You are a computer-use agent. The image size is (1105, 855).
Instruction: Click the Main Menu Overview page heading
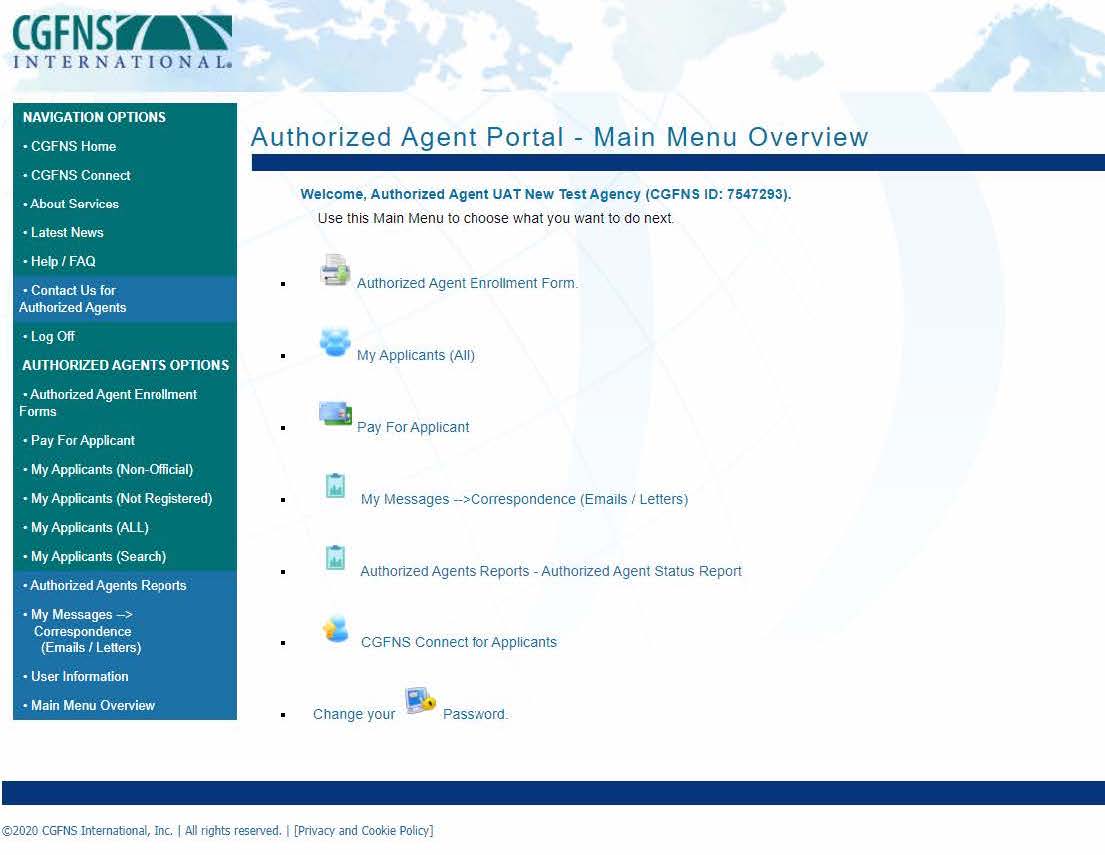[560, 137]
